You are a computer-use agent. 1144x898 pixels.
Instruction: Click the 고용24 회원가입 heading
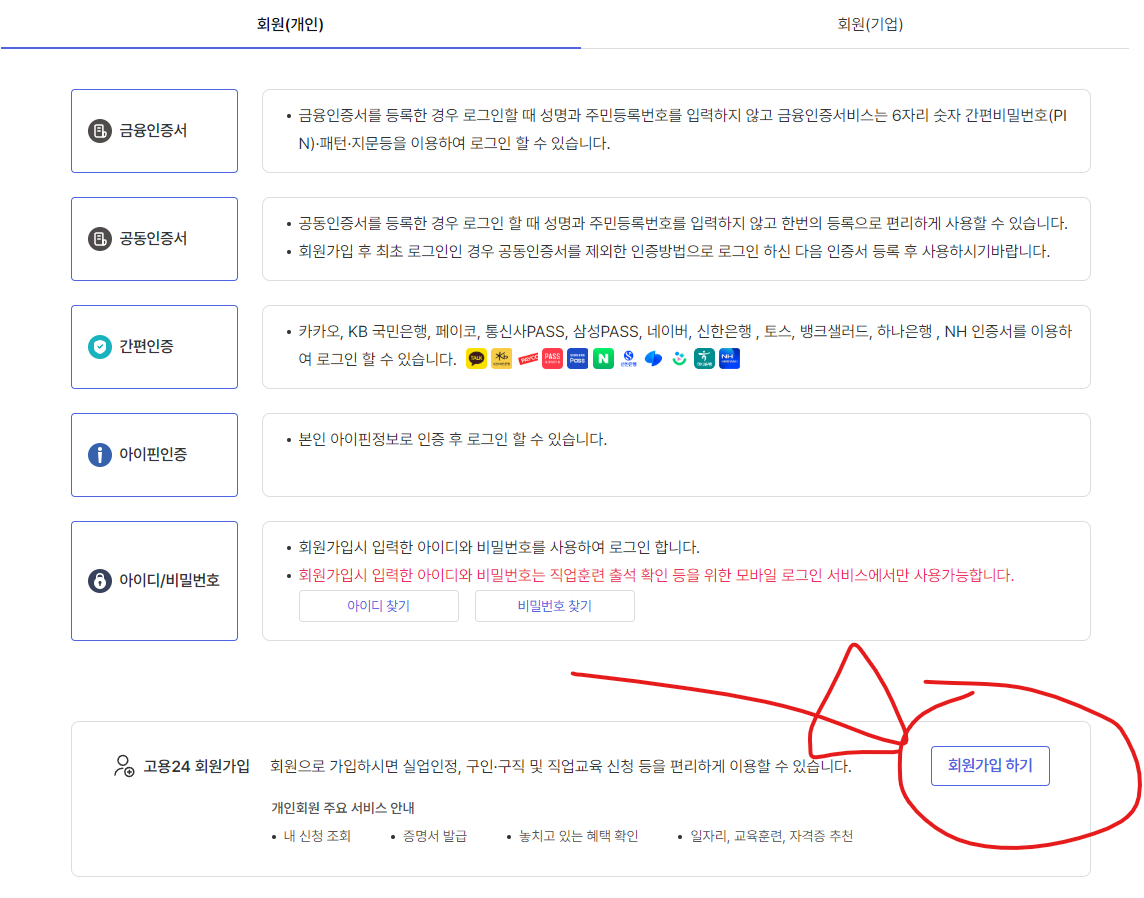[x=196, y=767]
